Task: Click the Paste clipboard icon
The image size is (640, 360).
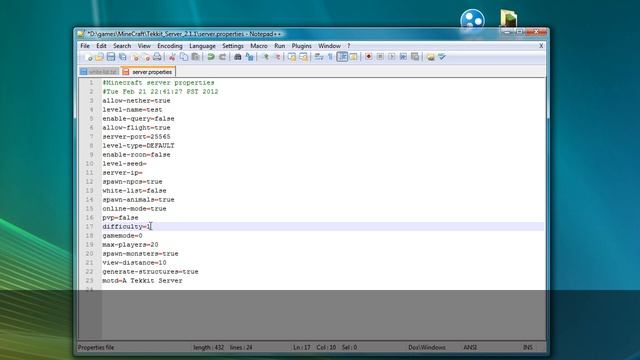Action: click(x=196, y=57)
